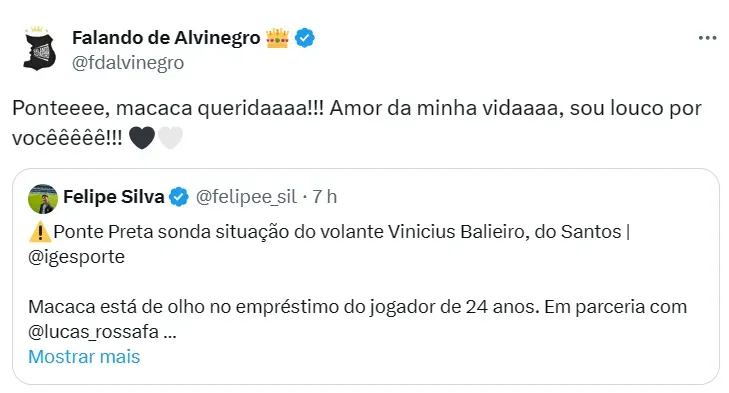Click the white heart emoji in the tweet
The height and width of the screenshot is (393, 729).
(x=171, y=138)
